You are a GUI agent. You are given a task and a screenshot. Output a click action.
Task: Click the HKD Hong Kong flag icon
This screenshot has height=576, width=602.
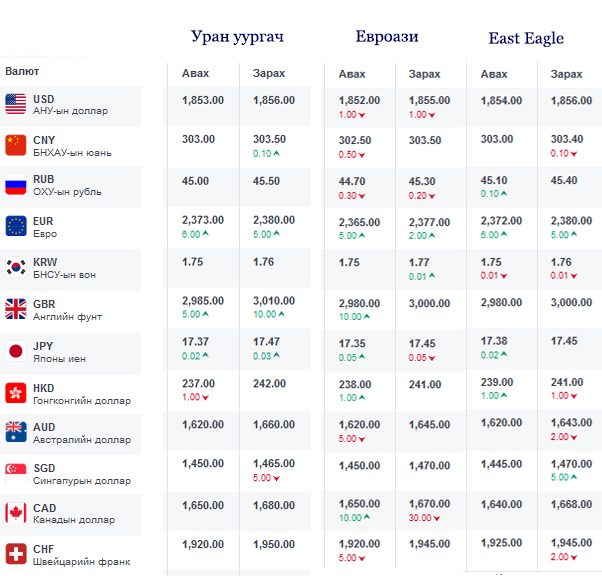coord(15,391)
